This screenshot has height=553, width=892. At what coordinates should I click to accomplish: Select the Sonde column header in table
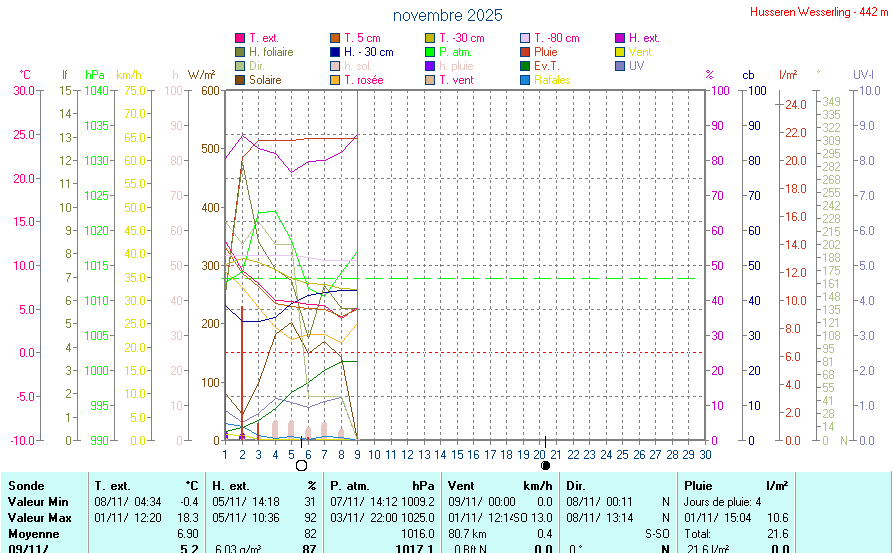26,485
